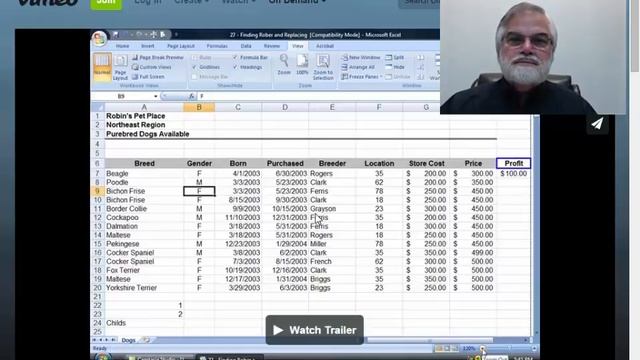Select the Robin's Pet Place title cell
Screen dimensions: 640x360
[144, 116]
